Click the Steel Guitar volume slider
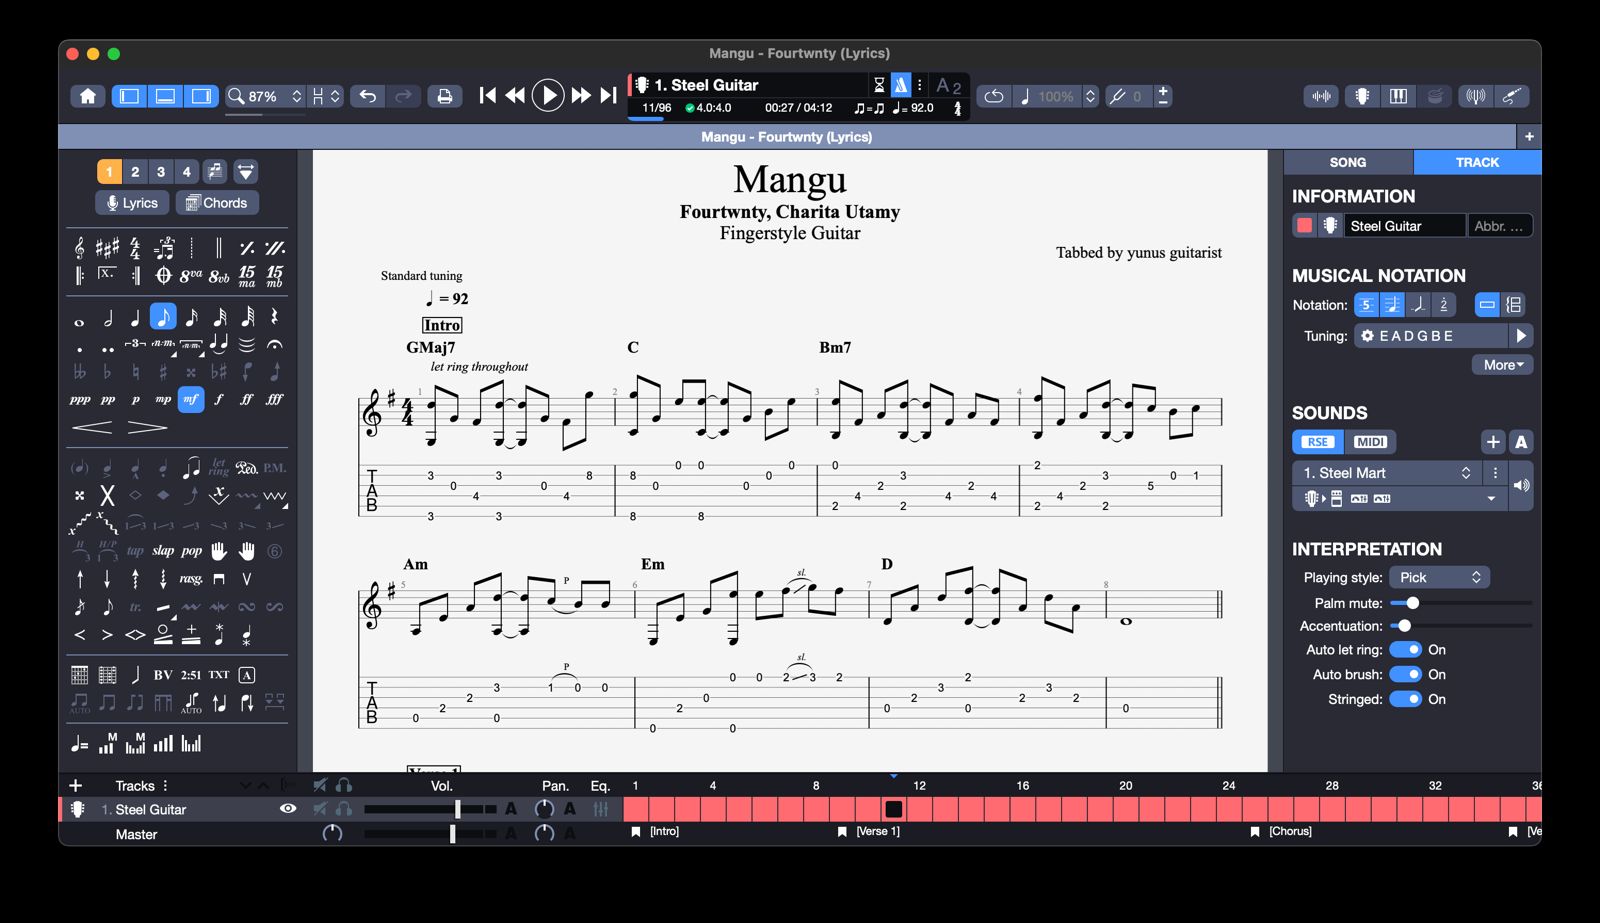 [x=430, y=809]
